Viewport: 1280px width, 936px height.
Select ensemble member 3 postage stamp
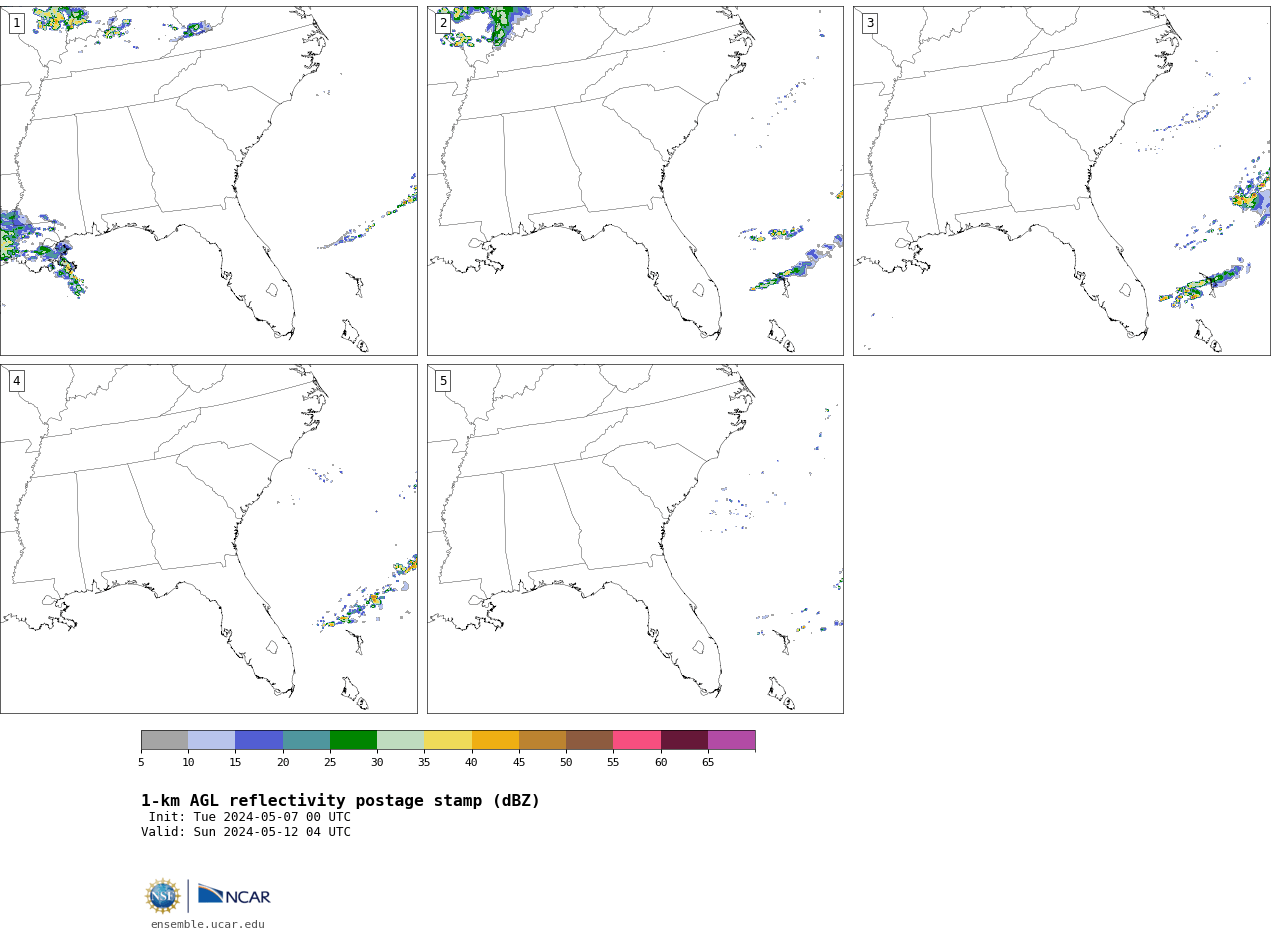(1061, 181)
